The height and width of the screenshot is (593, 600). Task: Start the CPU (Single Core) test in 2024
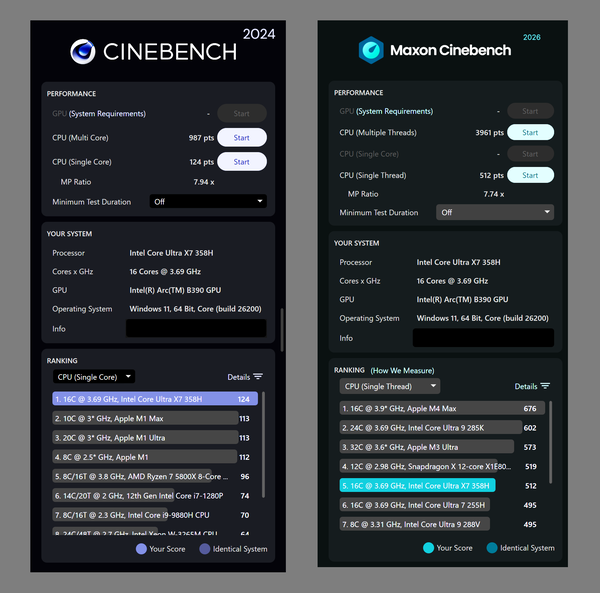pyautogui.click(x=242, y=162)
